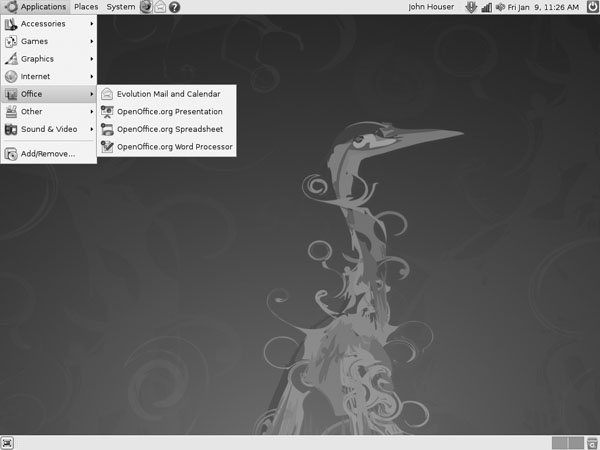Image resolution: width=600 pixels, height=450 pixels.
Task: Launch OpenOffice.org Word Processor
Action: [173, 147]
